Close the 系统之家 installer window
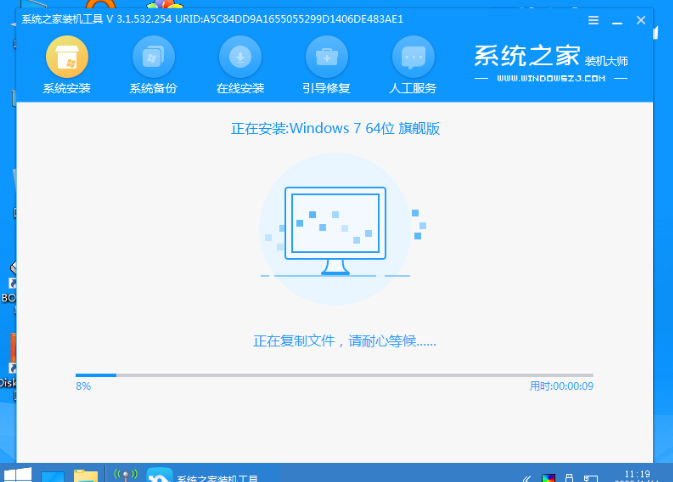Image resolution: width=673 pixels, height=482 pixels. click(640, 18)
